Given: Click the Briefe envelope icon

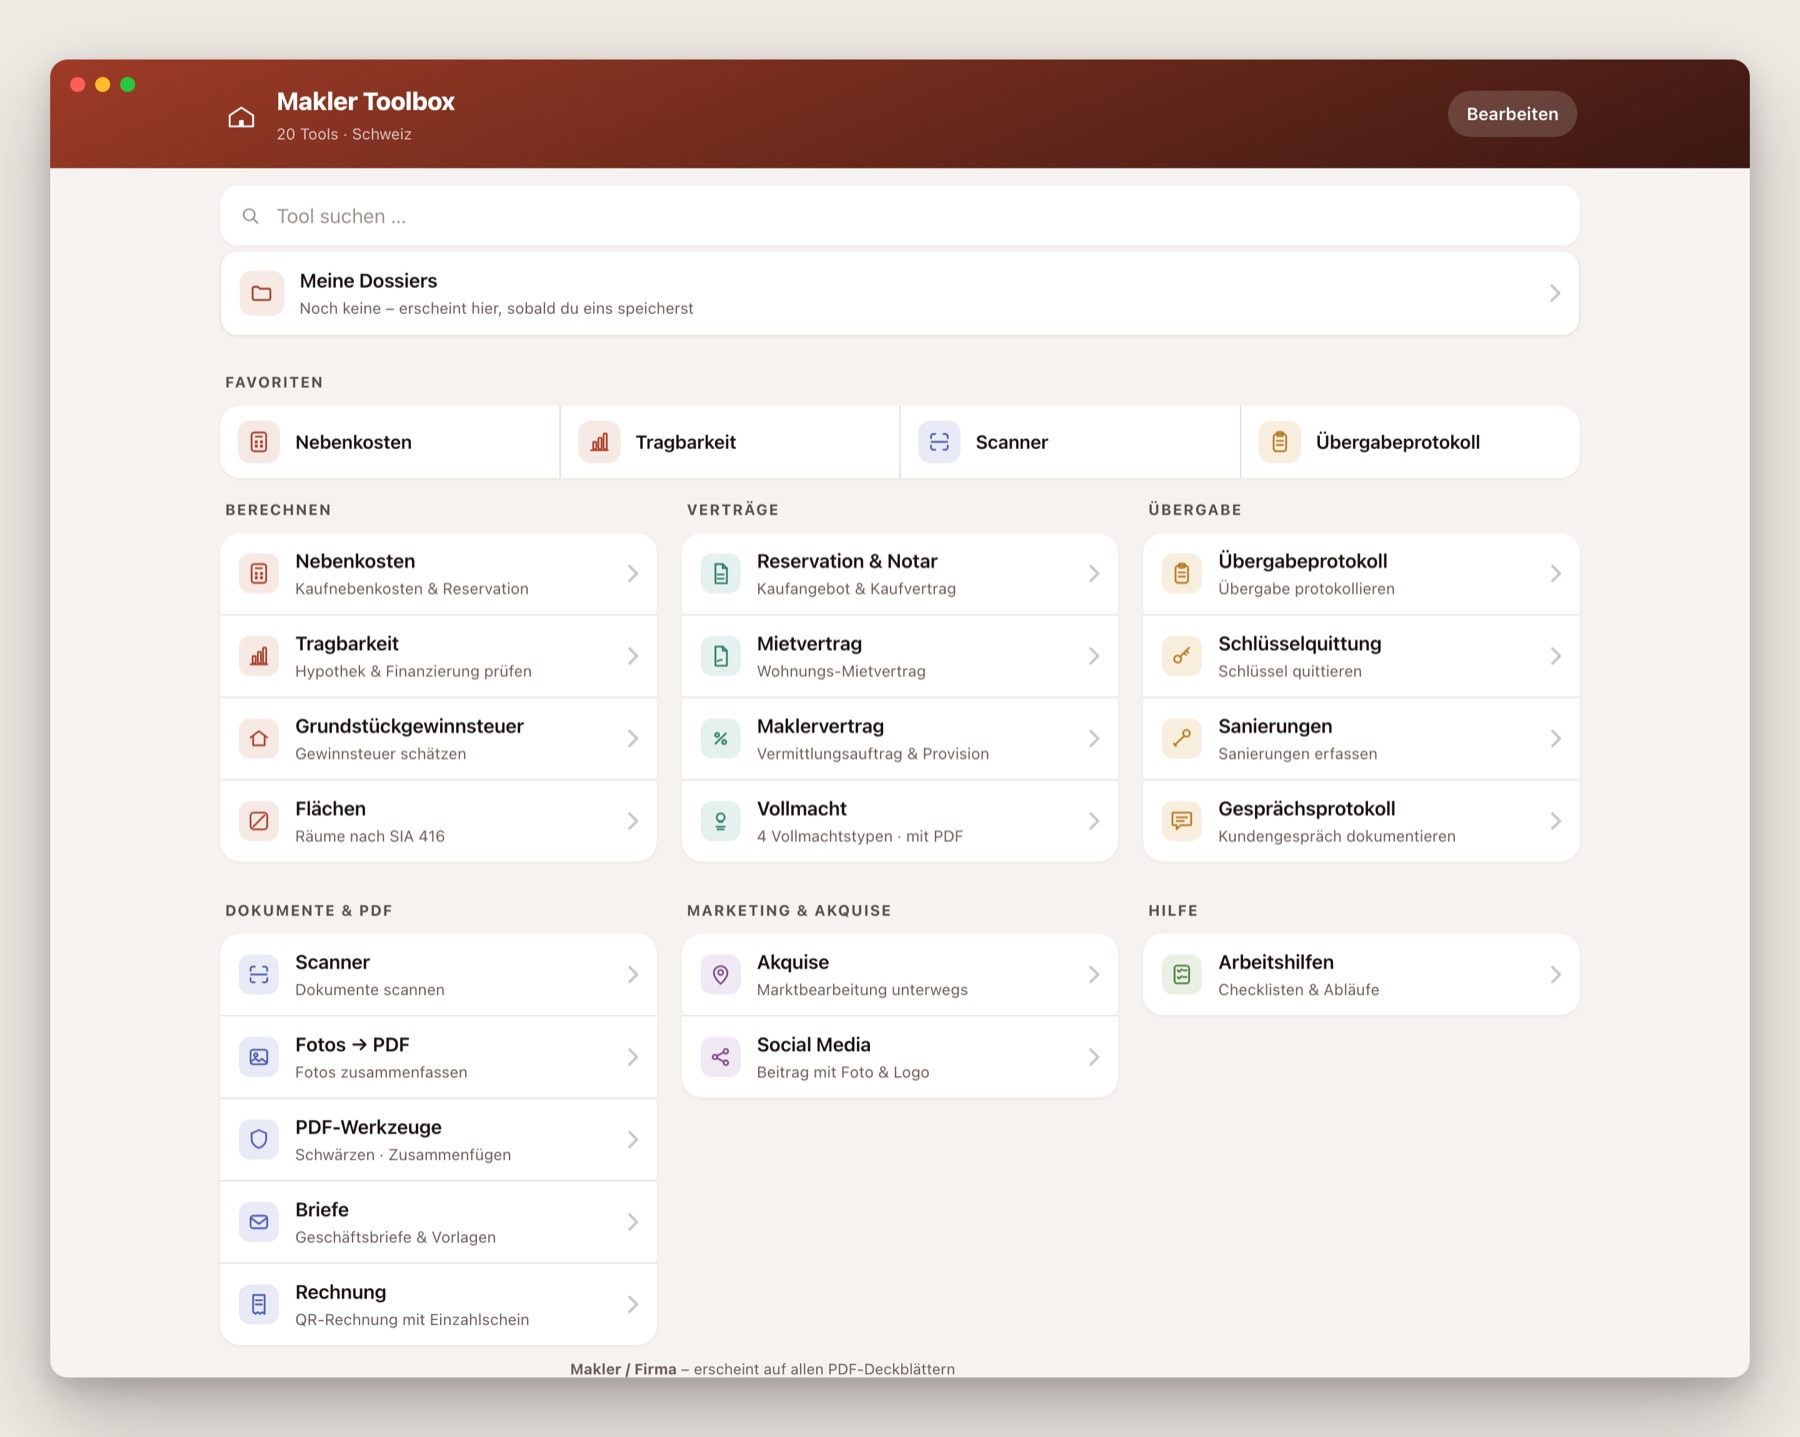Looking at the screenshot, I should [x=259, y=1222].
